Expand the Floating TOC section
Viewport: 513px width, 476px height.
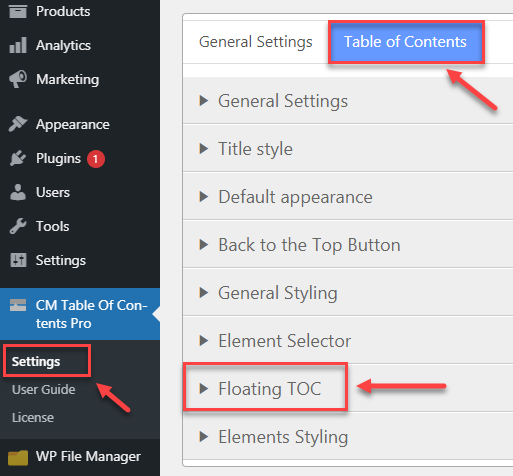click(265, 389)
